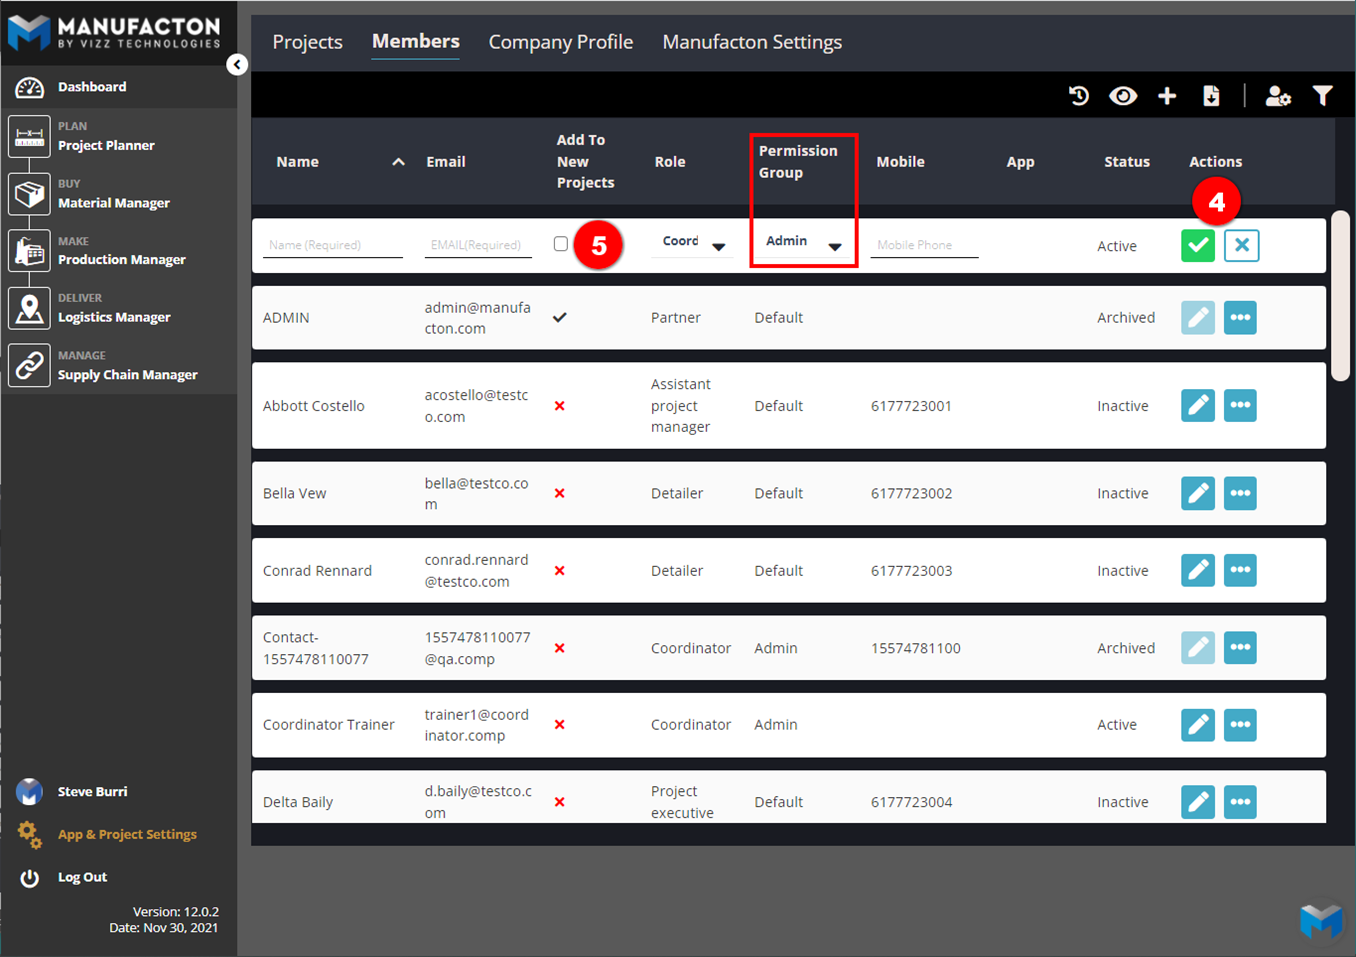Viewport: 1356px width, 957px height.
Task: Edit Abbott Costello with pencil icon
Action: pyautogui.click(x=1197, y=405)
